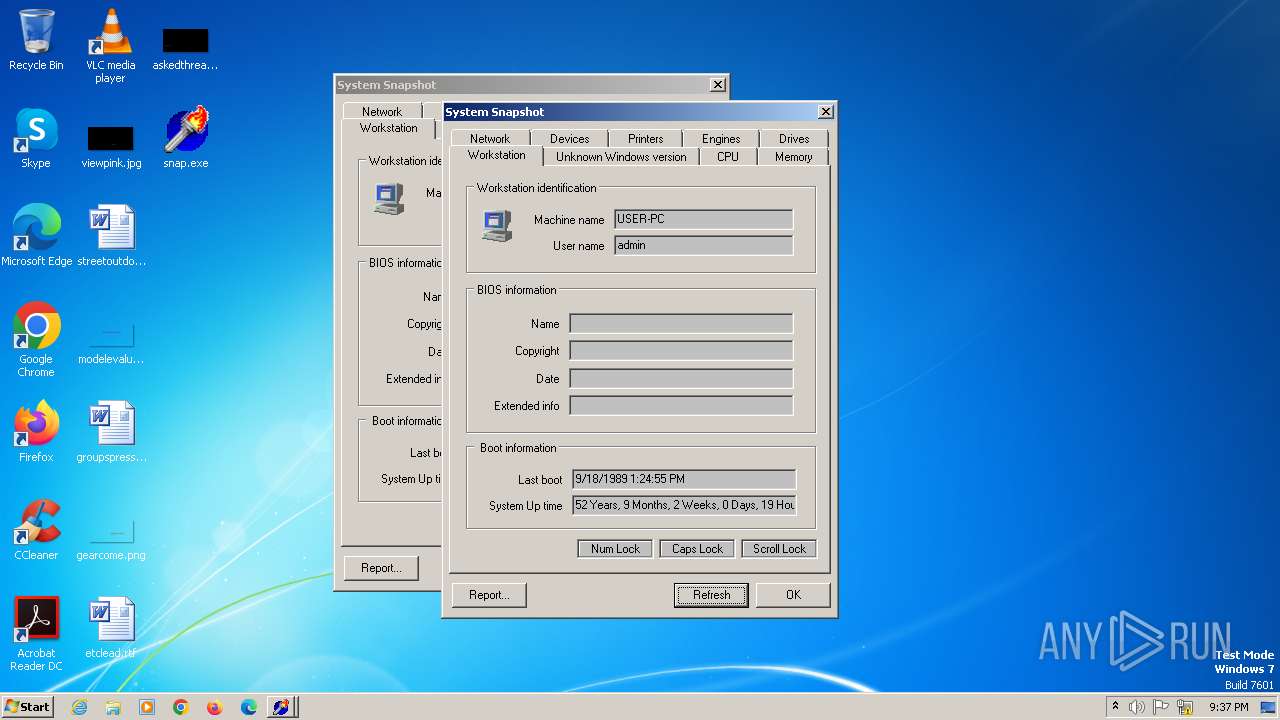
Task: Click workstation computer icon in background window
Action: tap(389, 198)
